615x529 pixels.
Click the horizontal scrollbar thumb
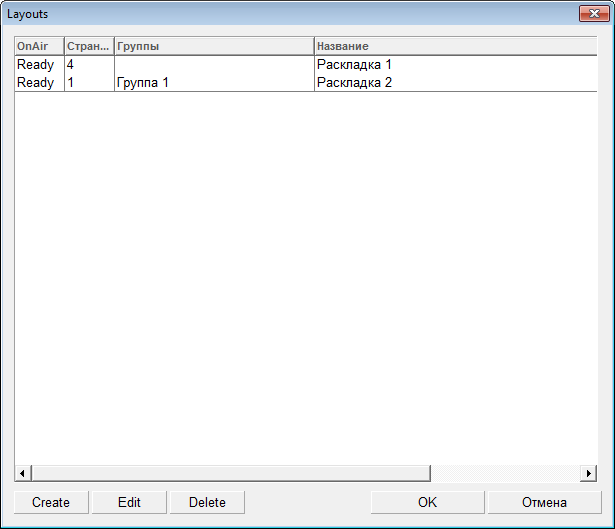pos(230,473)
